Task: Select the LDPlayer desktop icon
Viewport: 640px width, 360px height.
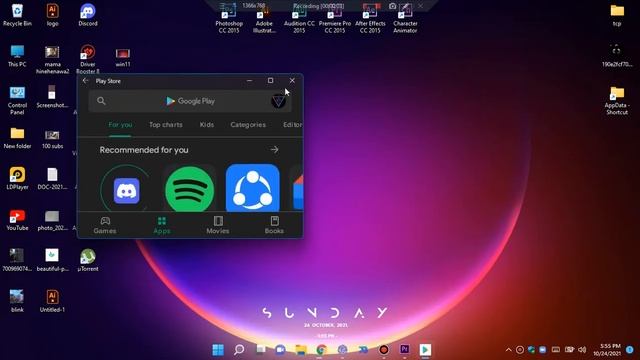Action: point(17,179)
